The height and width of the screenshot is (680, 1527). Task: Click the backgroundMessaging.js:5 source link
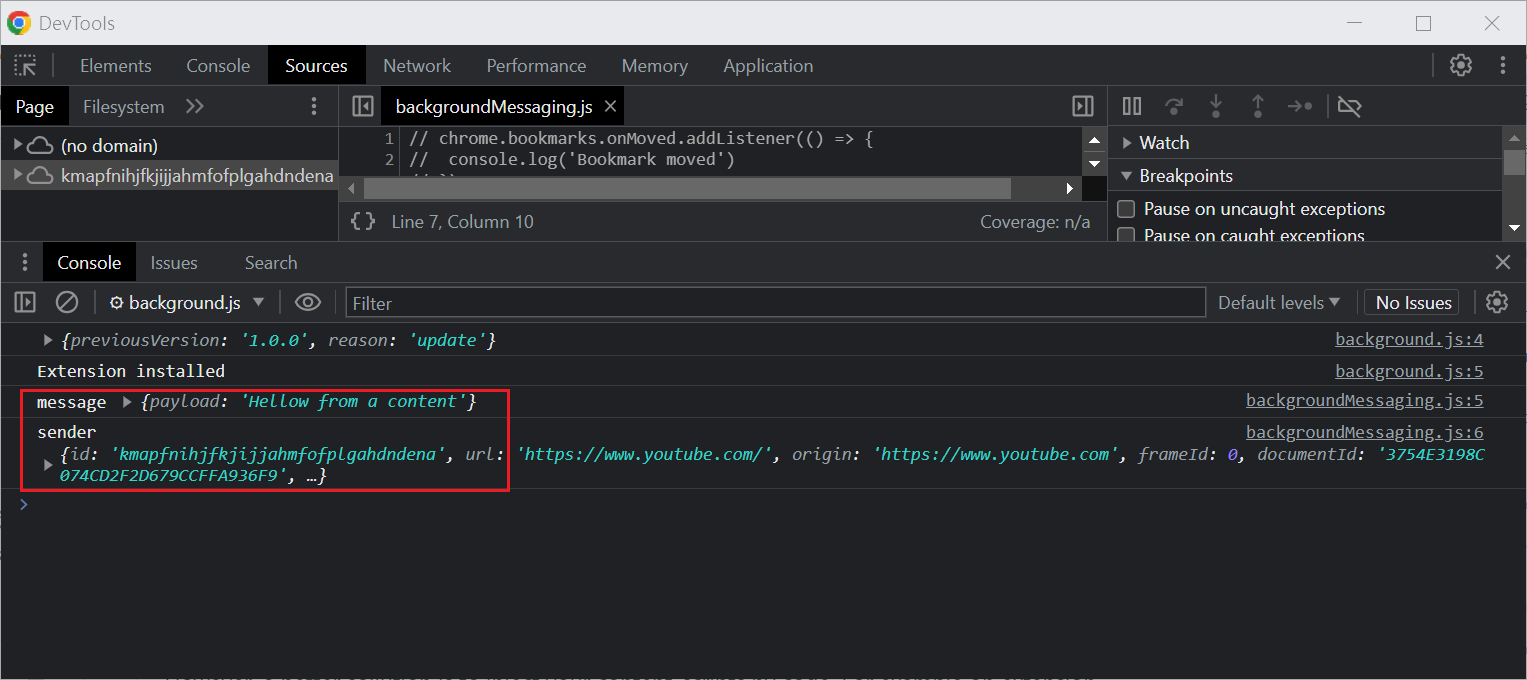(1364, 401)
